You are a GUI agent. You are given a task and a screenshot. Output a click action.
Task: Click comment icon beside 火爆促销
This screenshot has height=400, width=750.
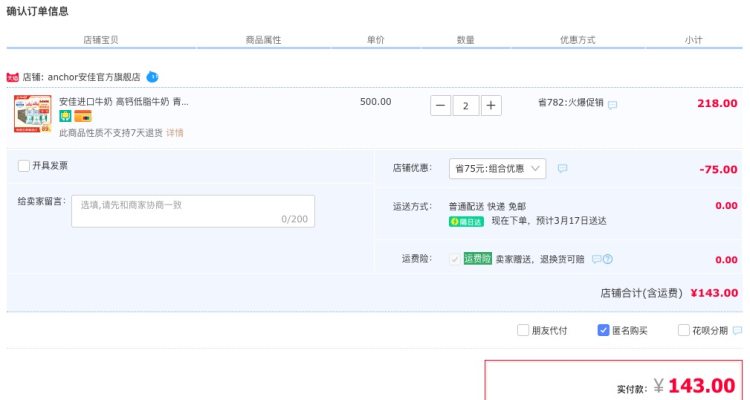[612, 105]
